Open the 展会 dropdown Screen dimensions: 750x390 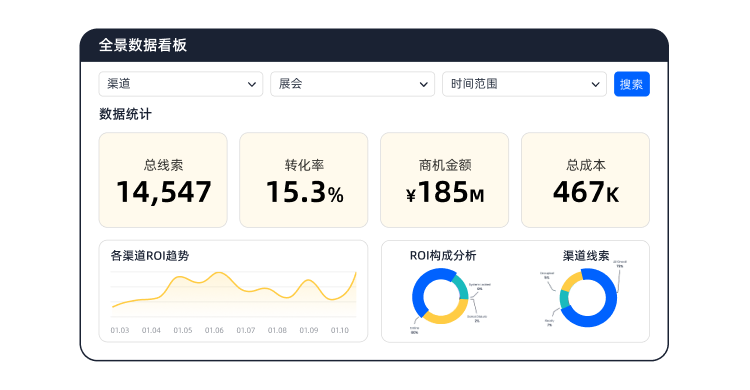353,84
